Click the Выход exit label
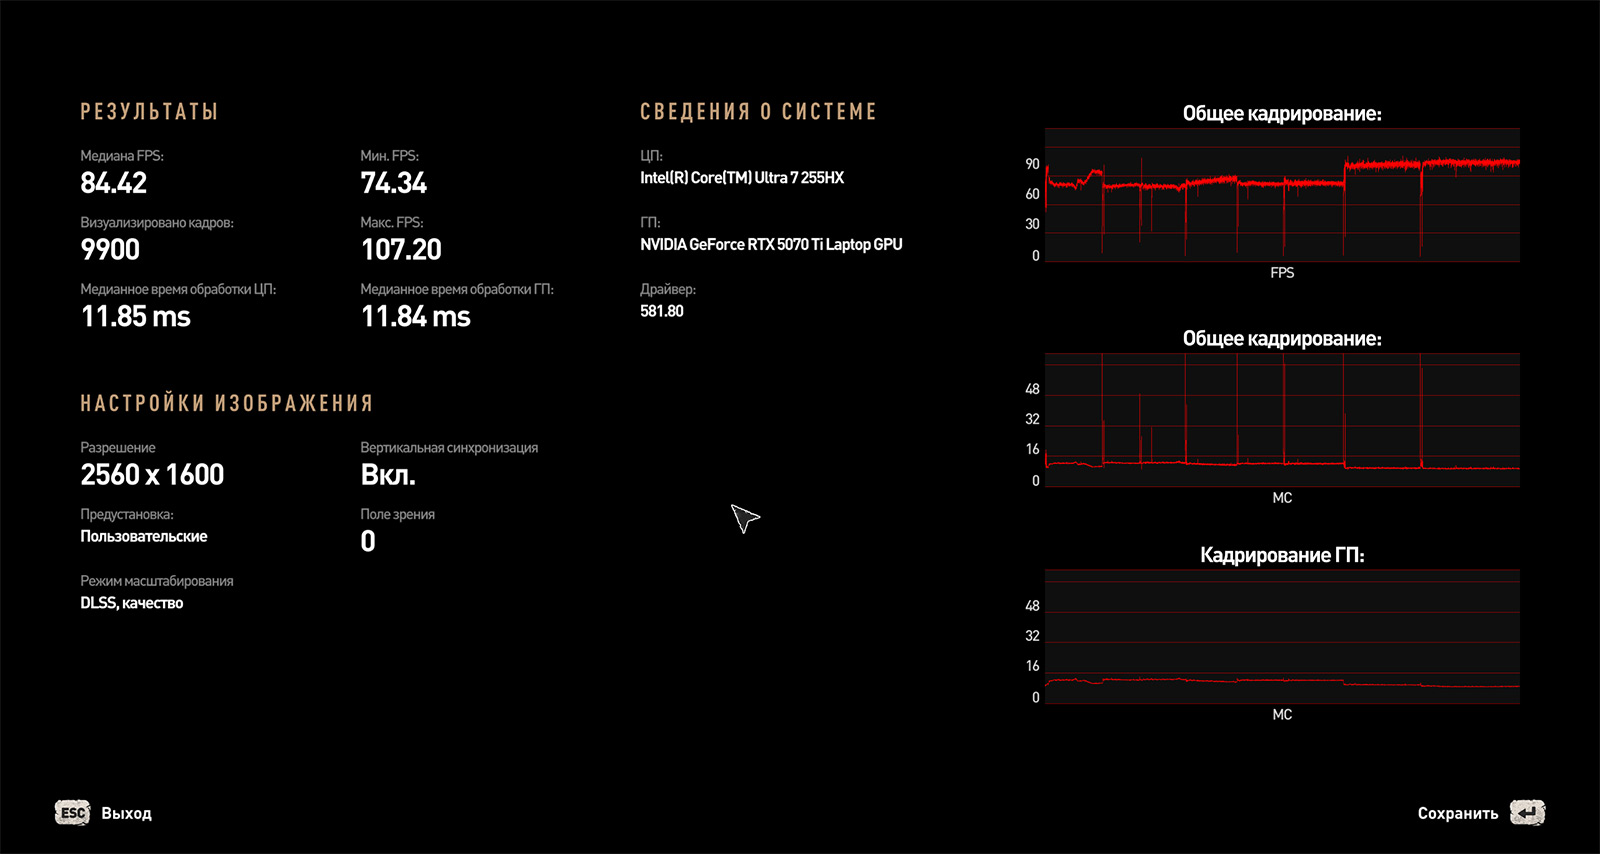The image size is (1600, 854). (126, 814)
